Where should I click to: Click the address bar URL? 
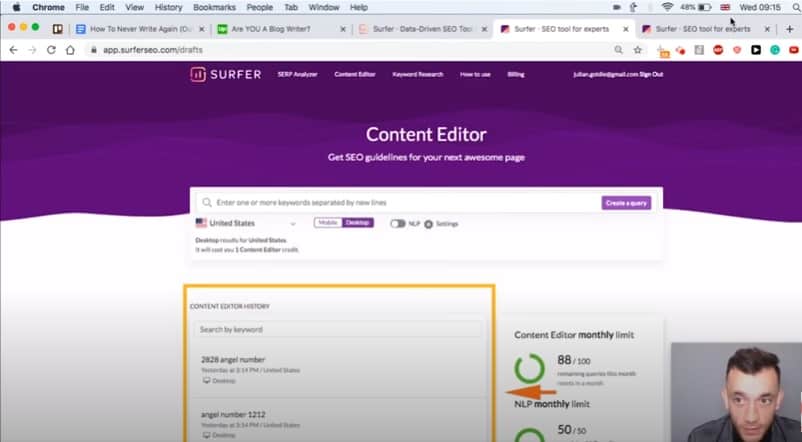153,50
